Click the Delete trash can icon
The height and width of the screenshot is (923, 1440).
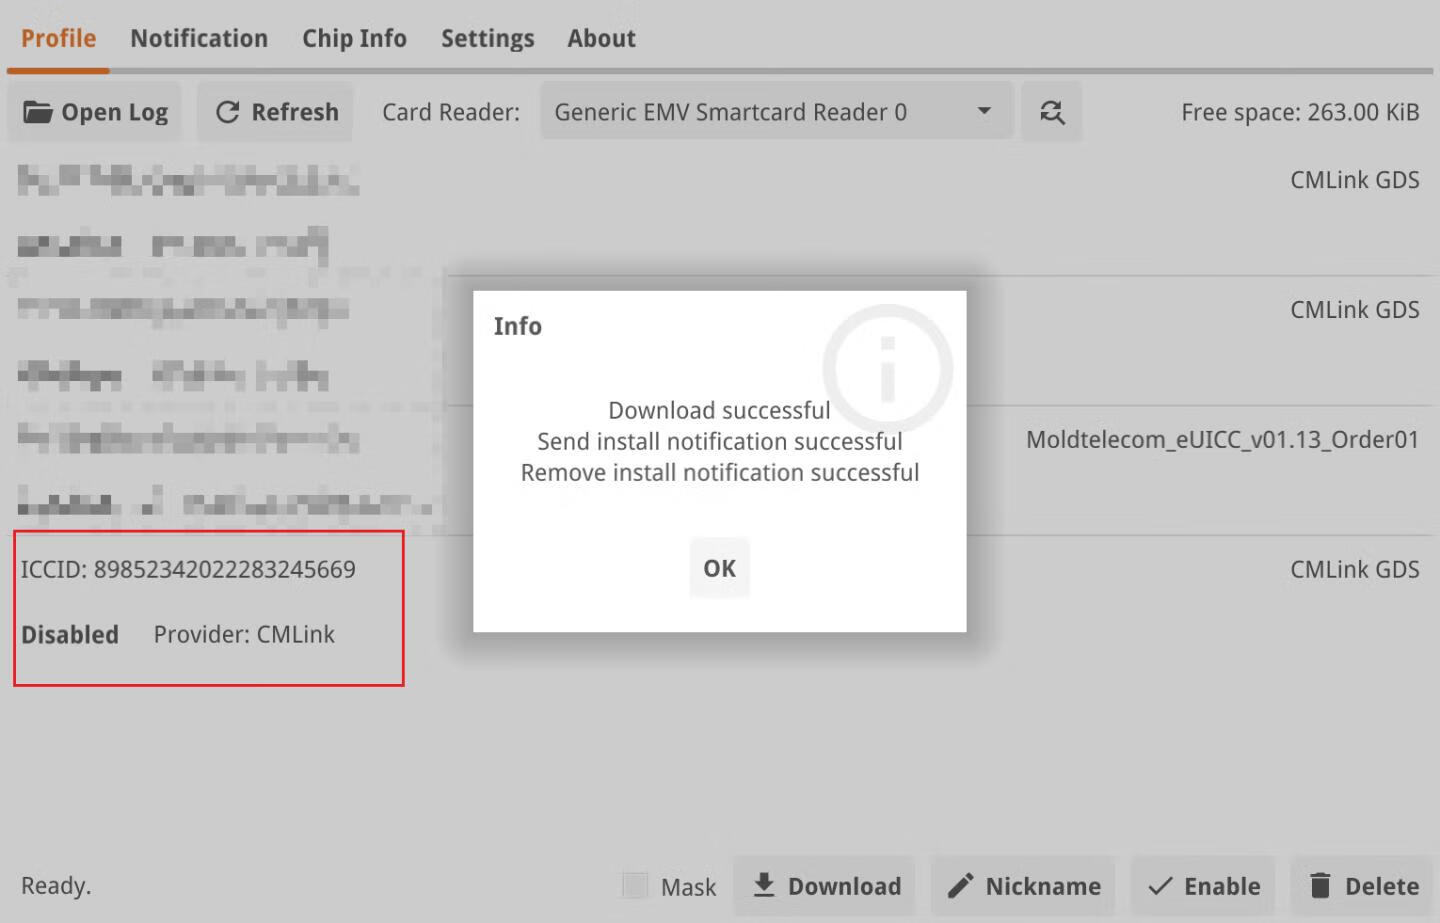point(1320,886)
